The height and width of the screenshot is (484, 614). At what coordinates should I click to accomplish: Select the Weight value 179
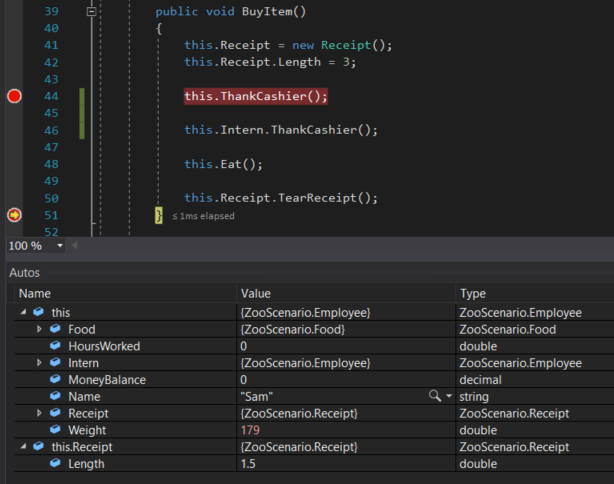[252, 430]
